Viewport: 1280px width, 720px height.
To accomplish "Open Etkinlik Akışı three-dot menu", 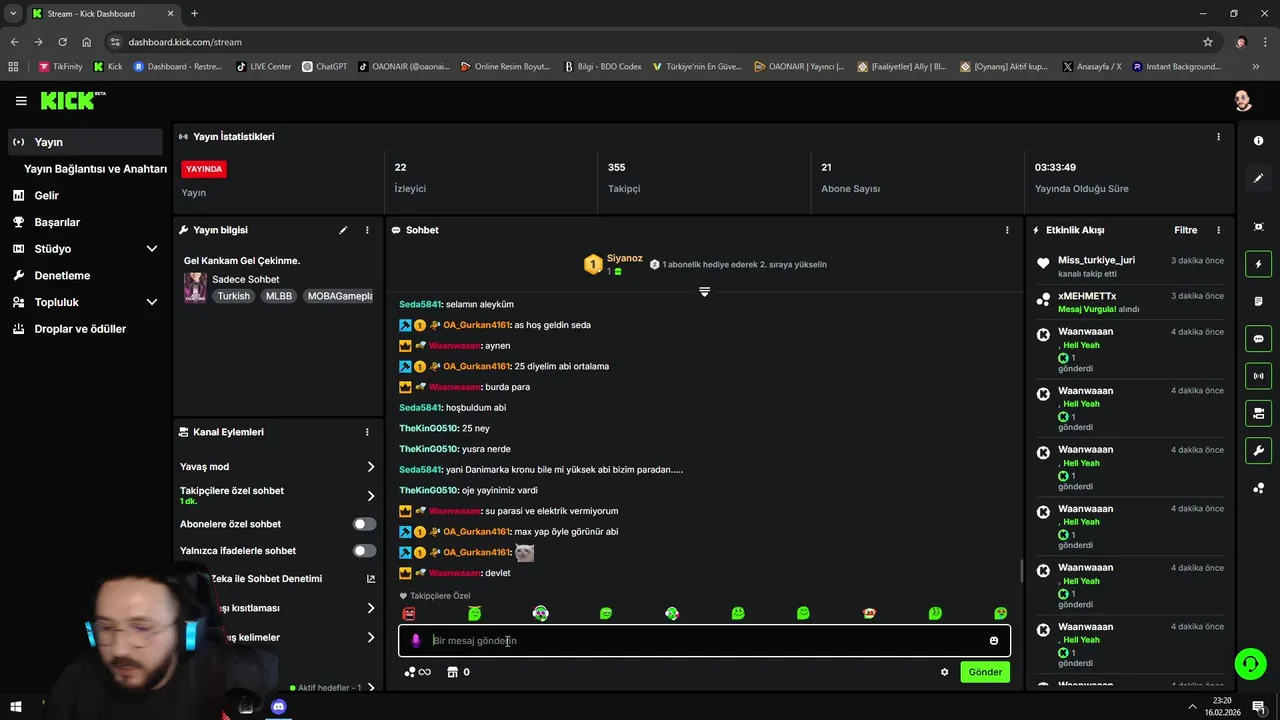I will click(1218, 230).
